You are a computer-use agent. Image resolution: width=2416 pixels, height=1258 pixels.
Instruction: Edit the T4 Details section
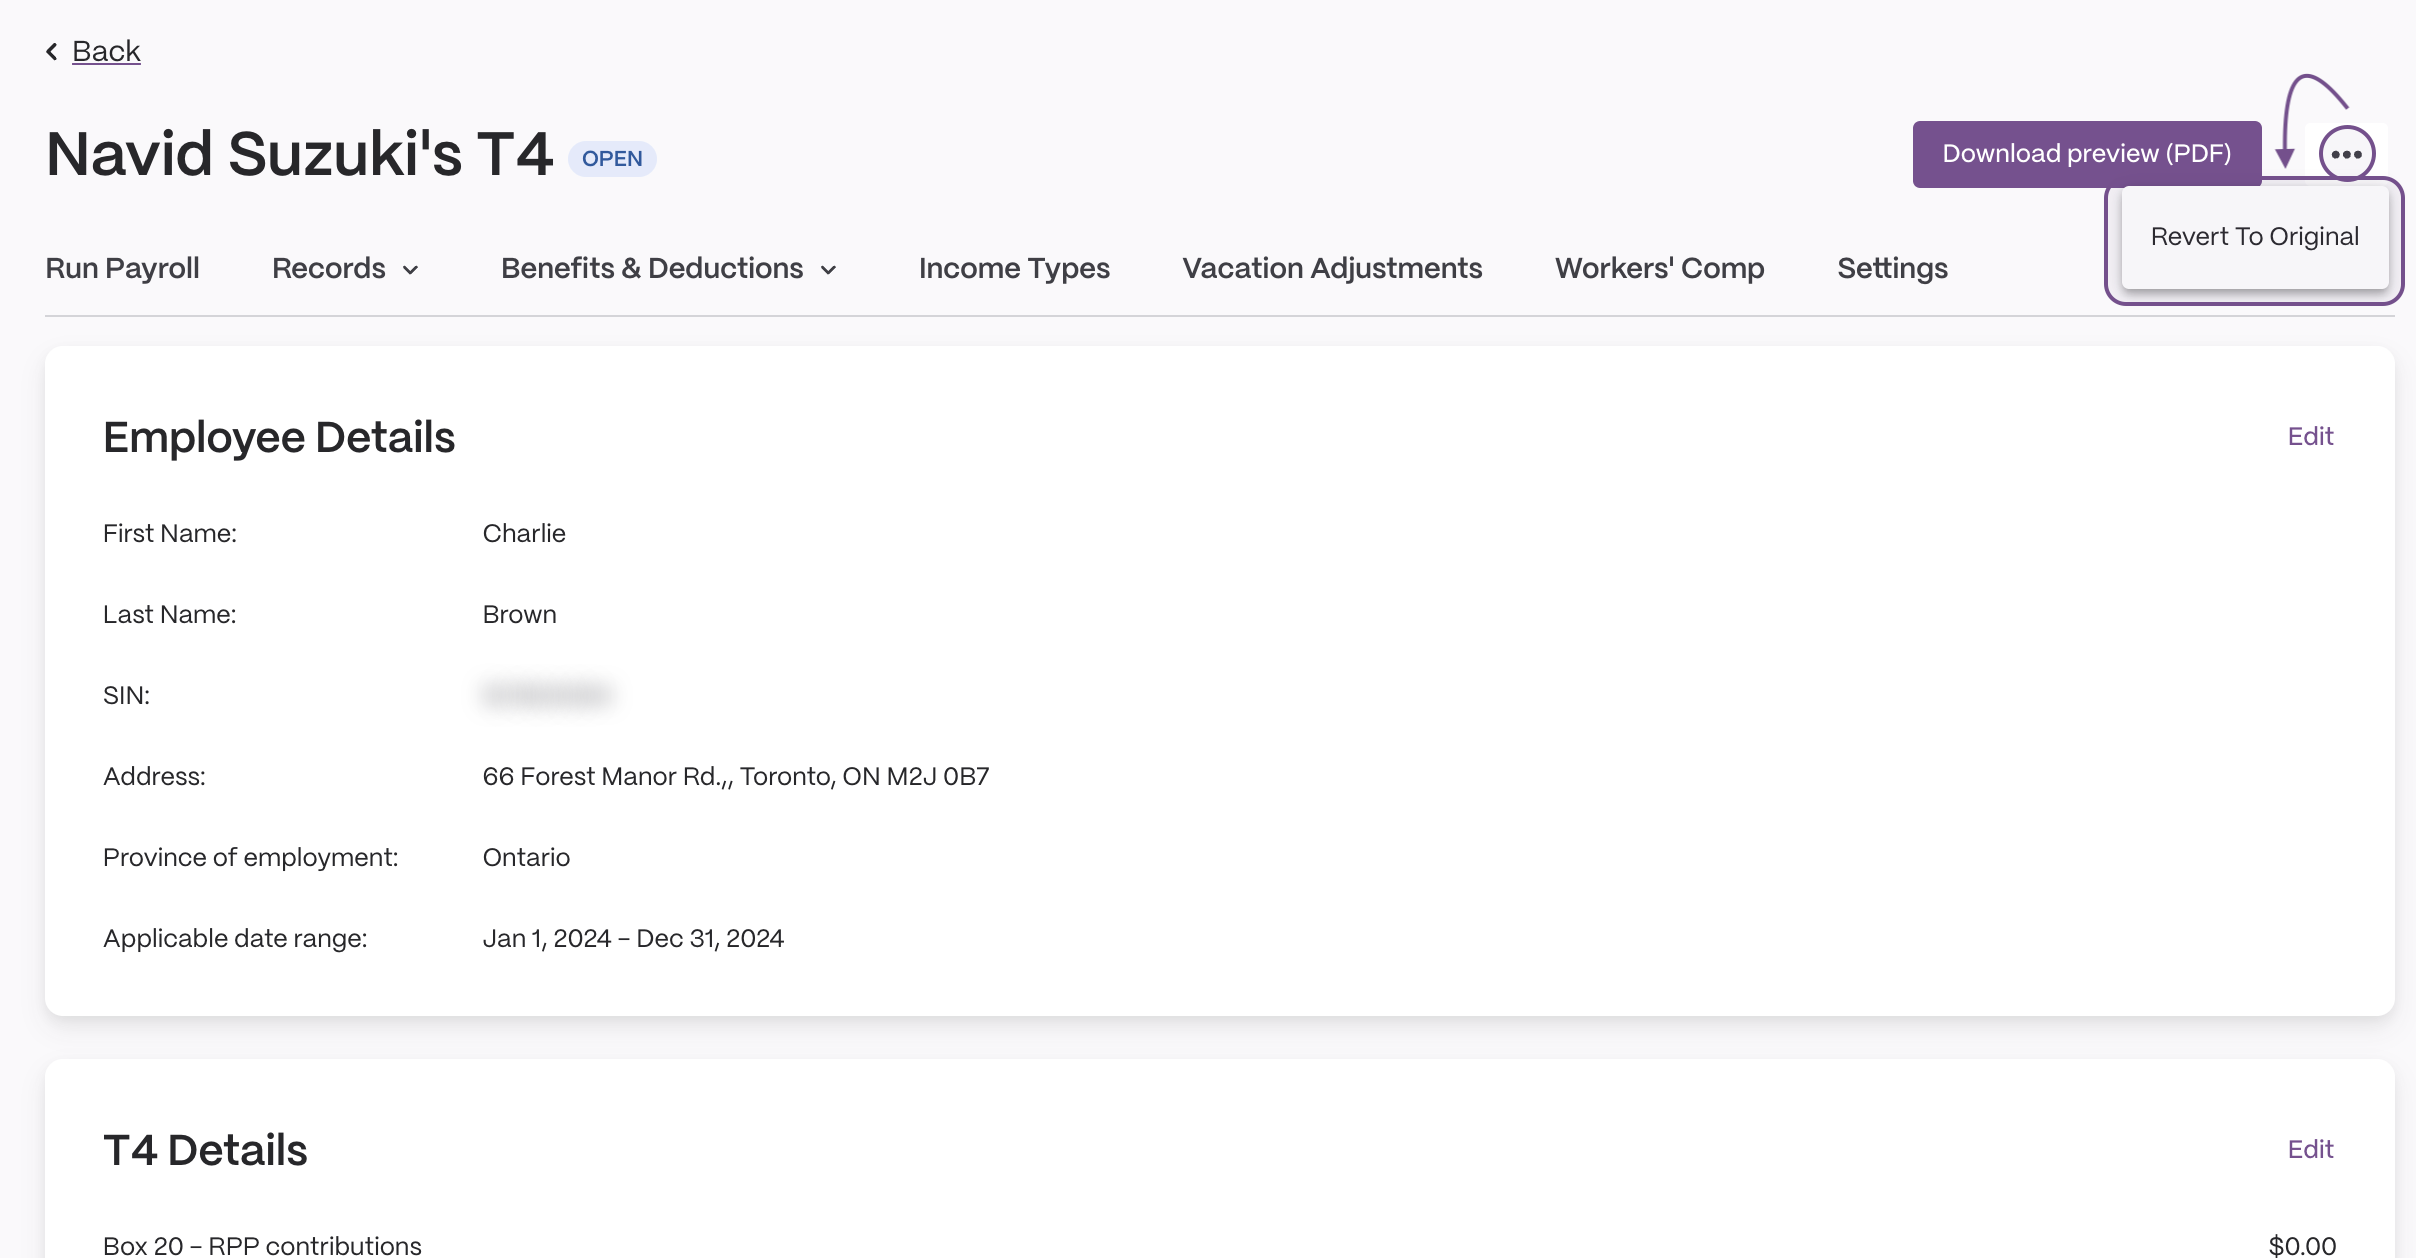coord(2310,1149)
